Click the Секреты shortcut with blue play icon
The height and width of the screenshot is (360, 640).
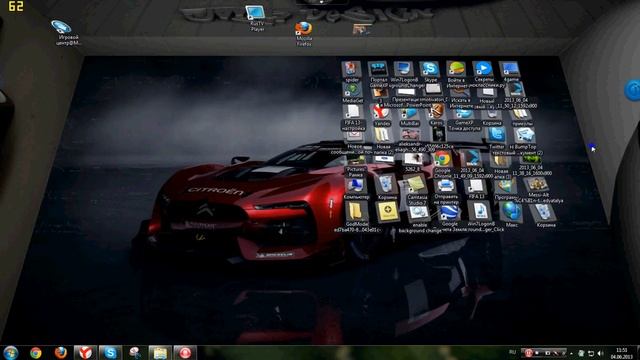pos(483,70)
